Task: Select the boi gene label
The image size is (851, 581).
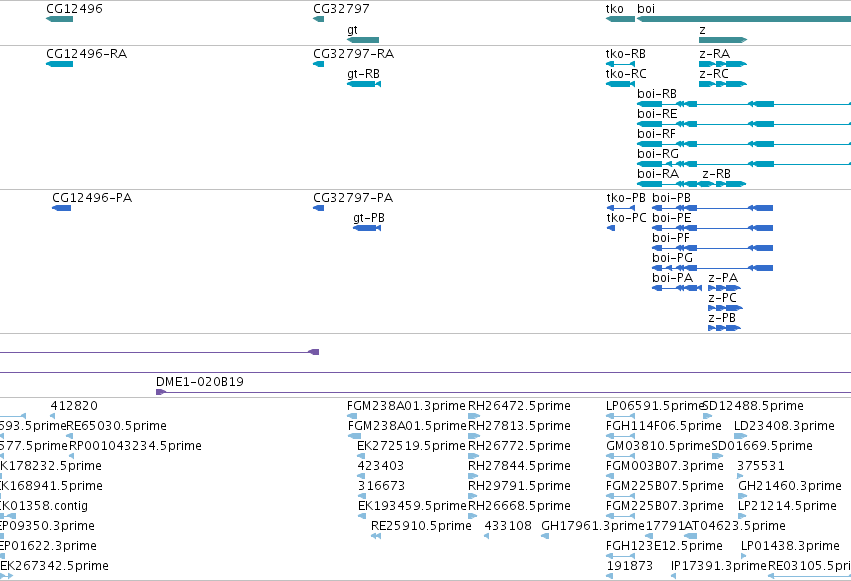Action: tap(646, 9)
